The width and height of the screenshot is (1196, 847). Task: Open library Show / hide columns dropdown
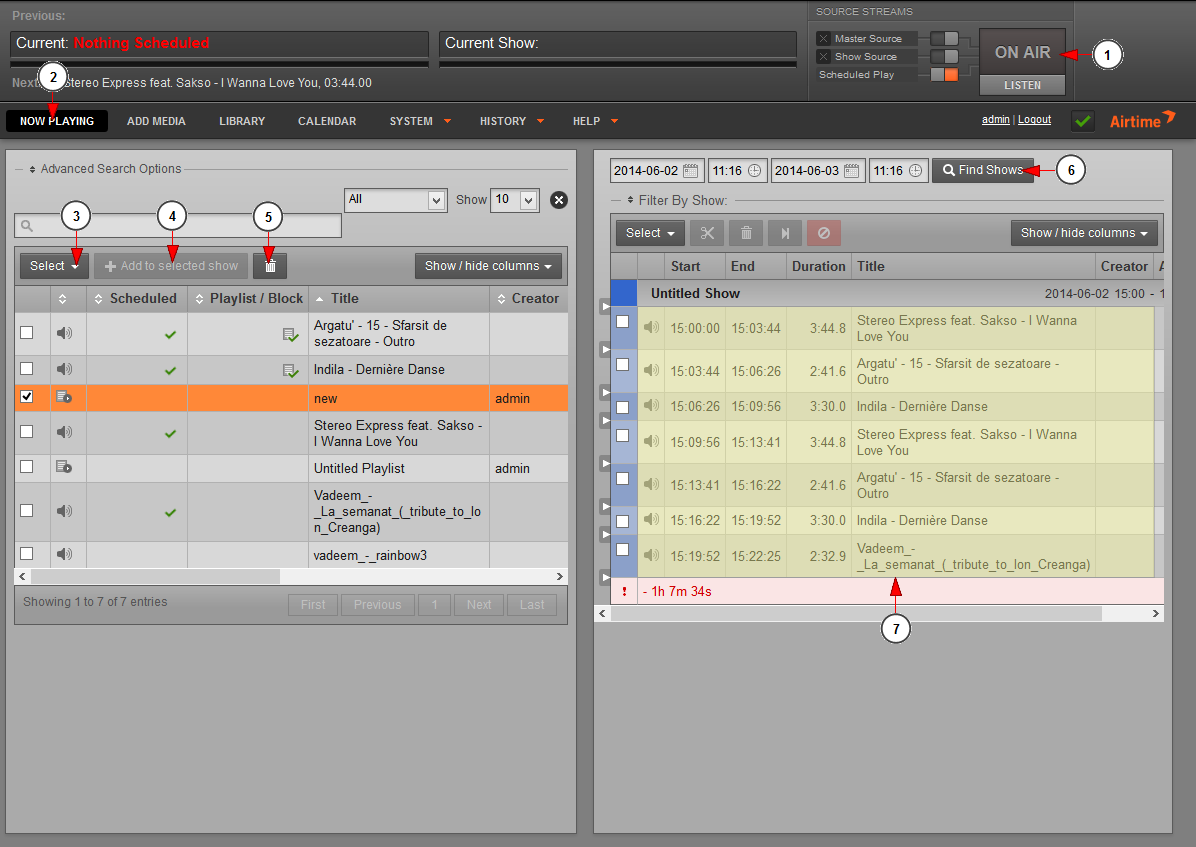(488, 266)
